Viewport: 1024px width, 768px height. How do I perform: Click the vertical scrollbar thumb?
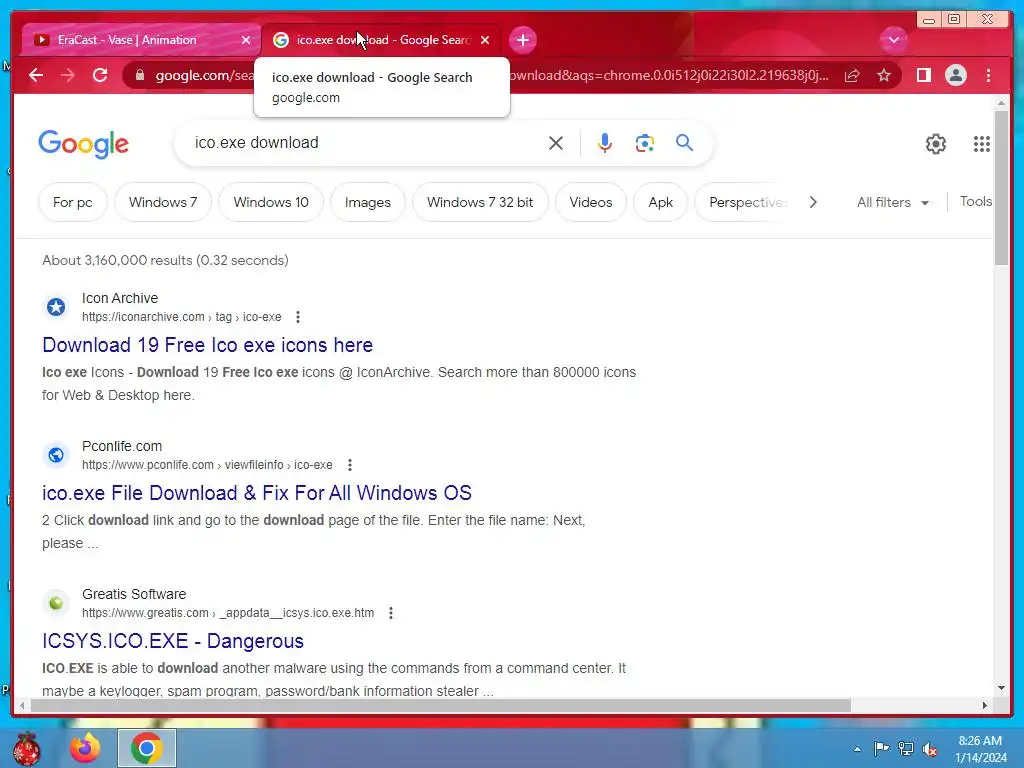[1001, 188]
